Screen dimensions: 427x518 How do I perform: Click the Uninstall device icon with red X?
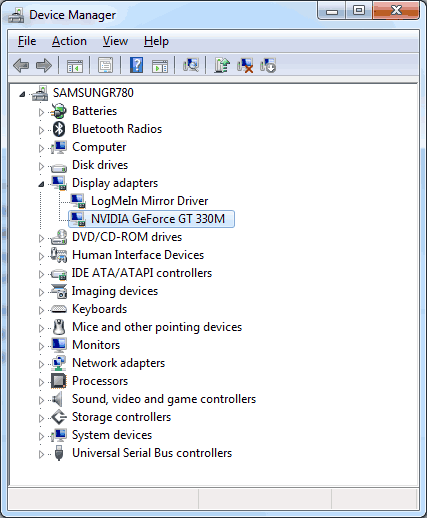[245, 65]
